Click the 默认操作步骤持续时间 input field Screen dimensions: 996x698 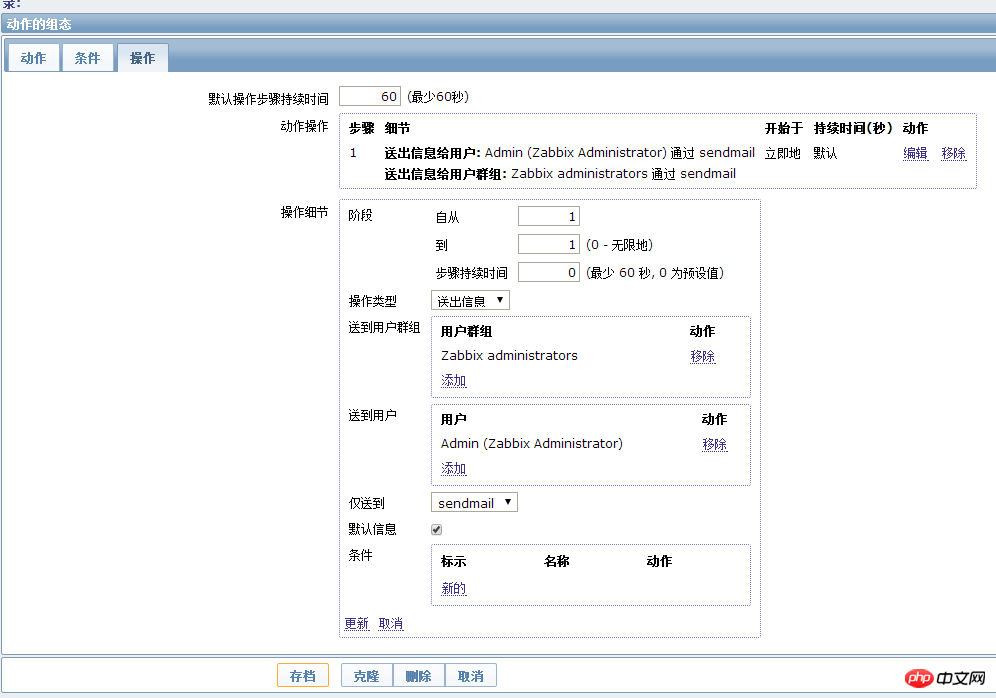point(370,97)
